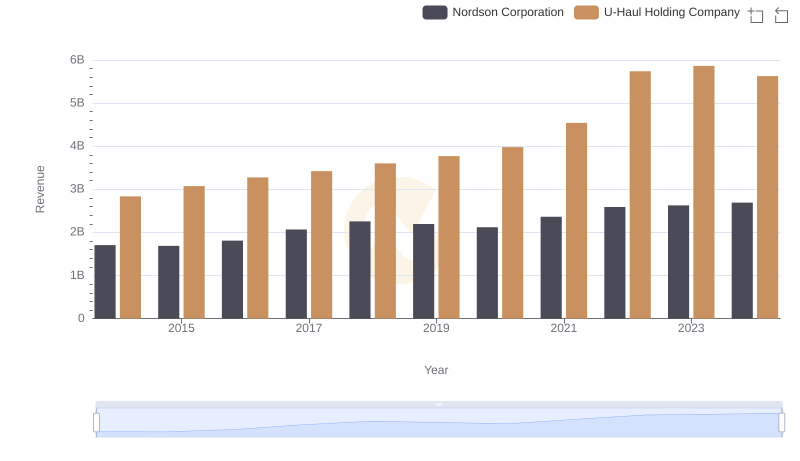Click the '2017' x-axis label
Image resolution: width=800 pixels, height=461 pixels.
pos(309,328)
